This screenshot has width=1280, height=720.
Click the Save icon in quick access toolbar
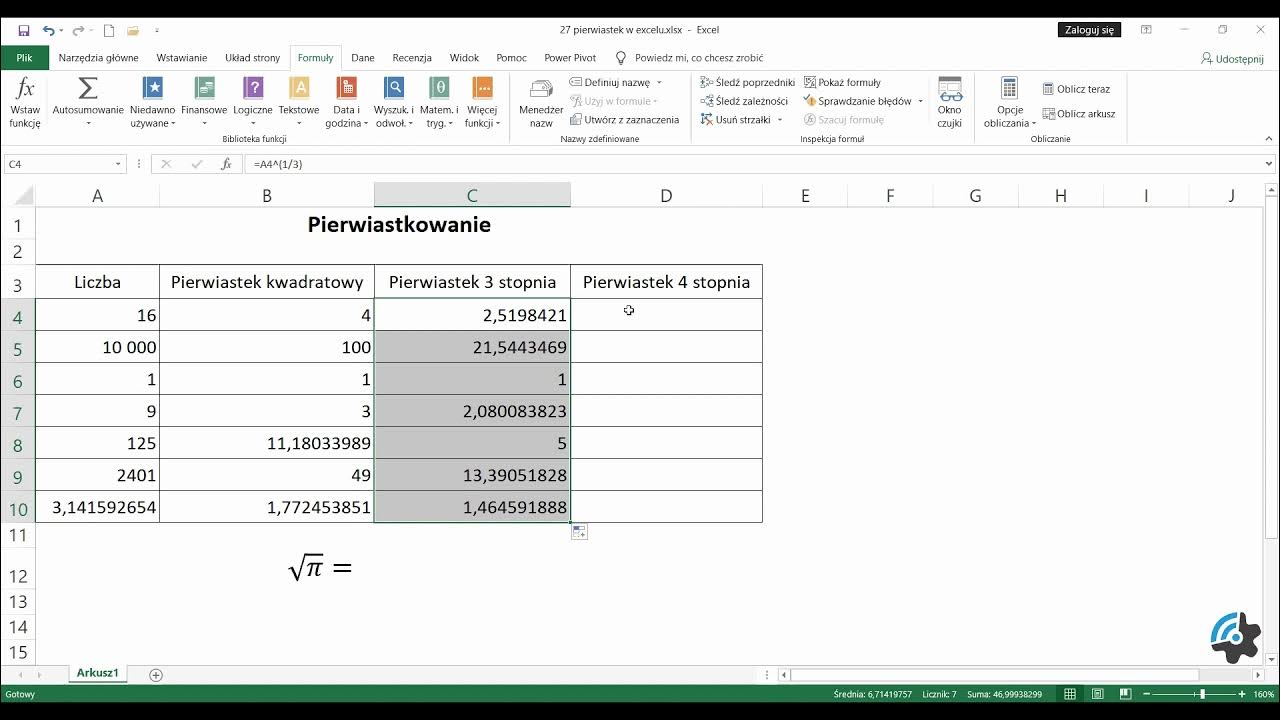[24, 31]
